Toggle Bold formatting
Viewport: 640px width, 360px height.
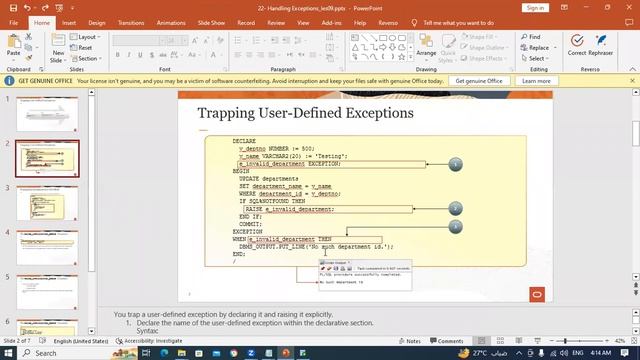[x=118, y=55]
